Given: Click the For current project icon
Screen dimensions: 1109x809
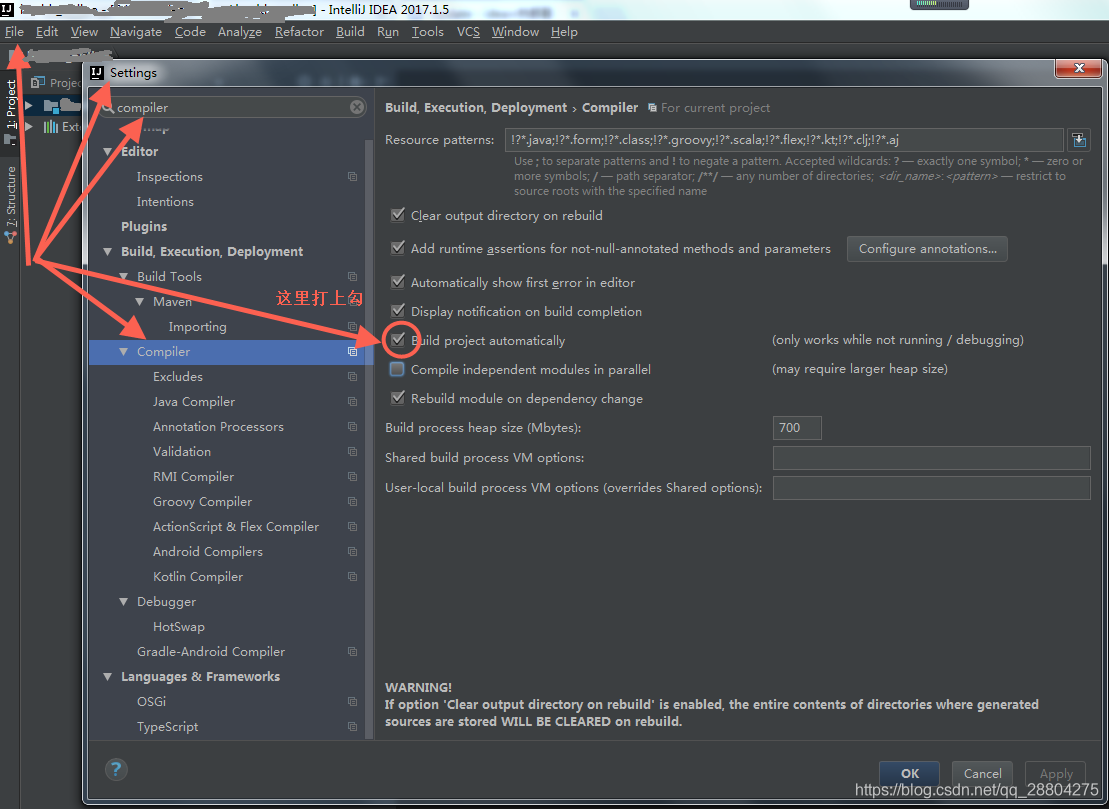Looking at the screenshot, I should click(x=652, y=107).
